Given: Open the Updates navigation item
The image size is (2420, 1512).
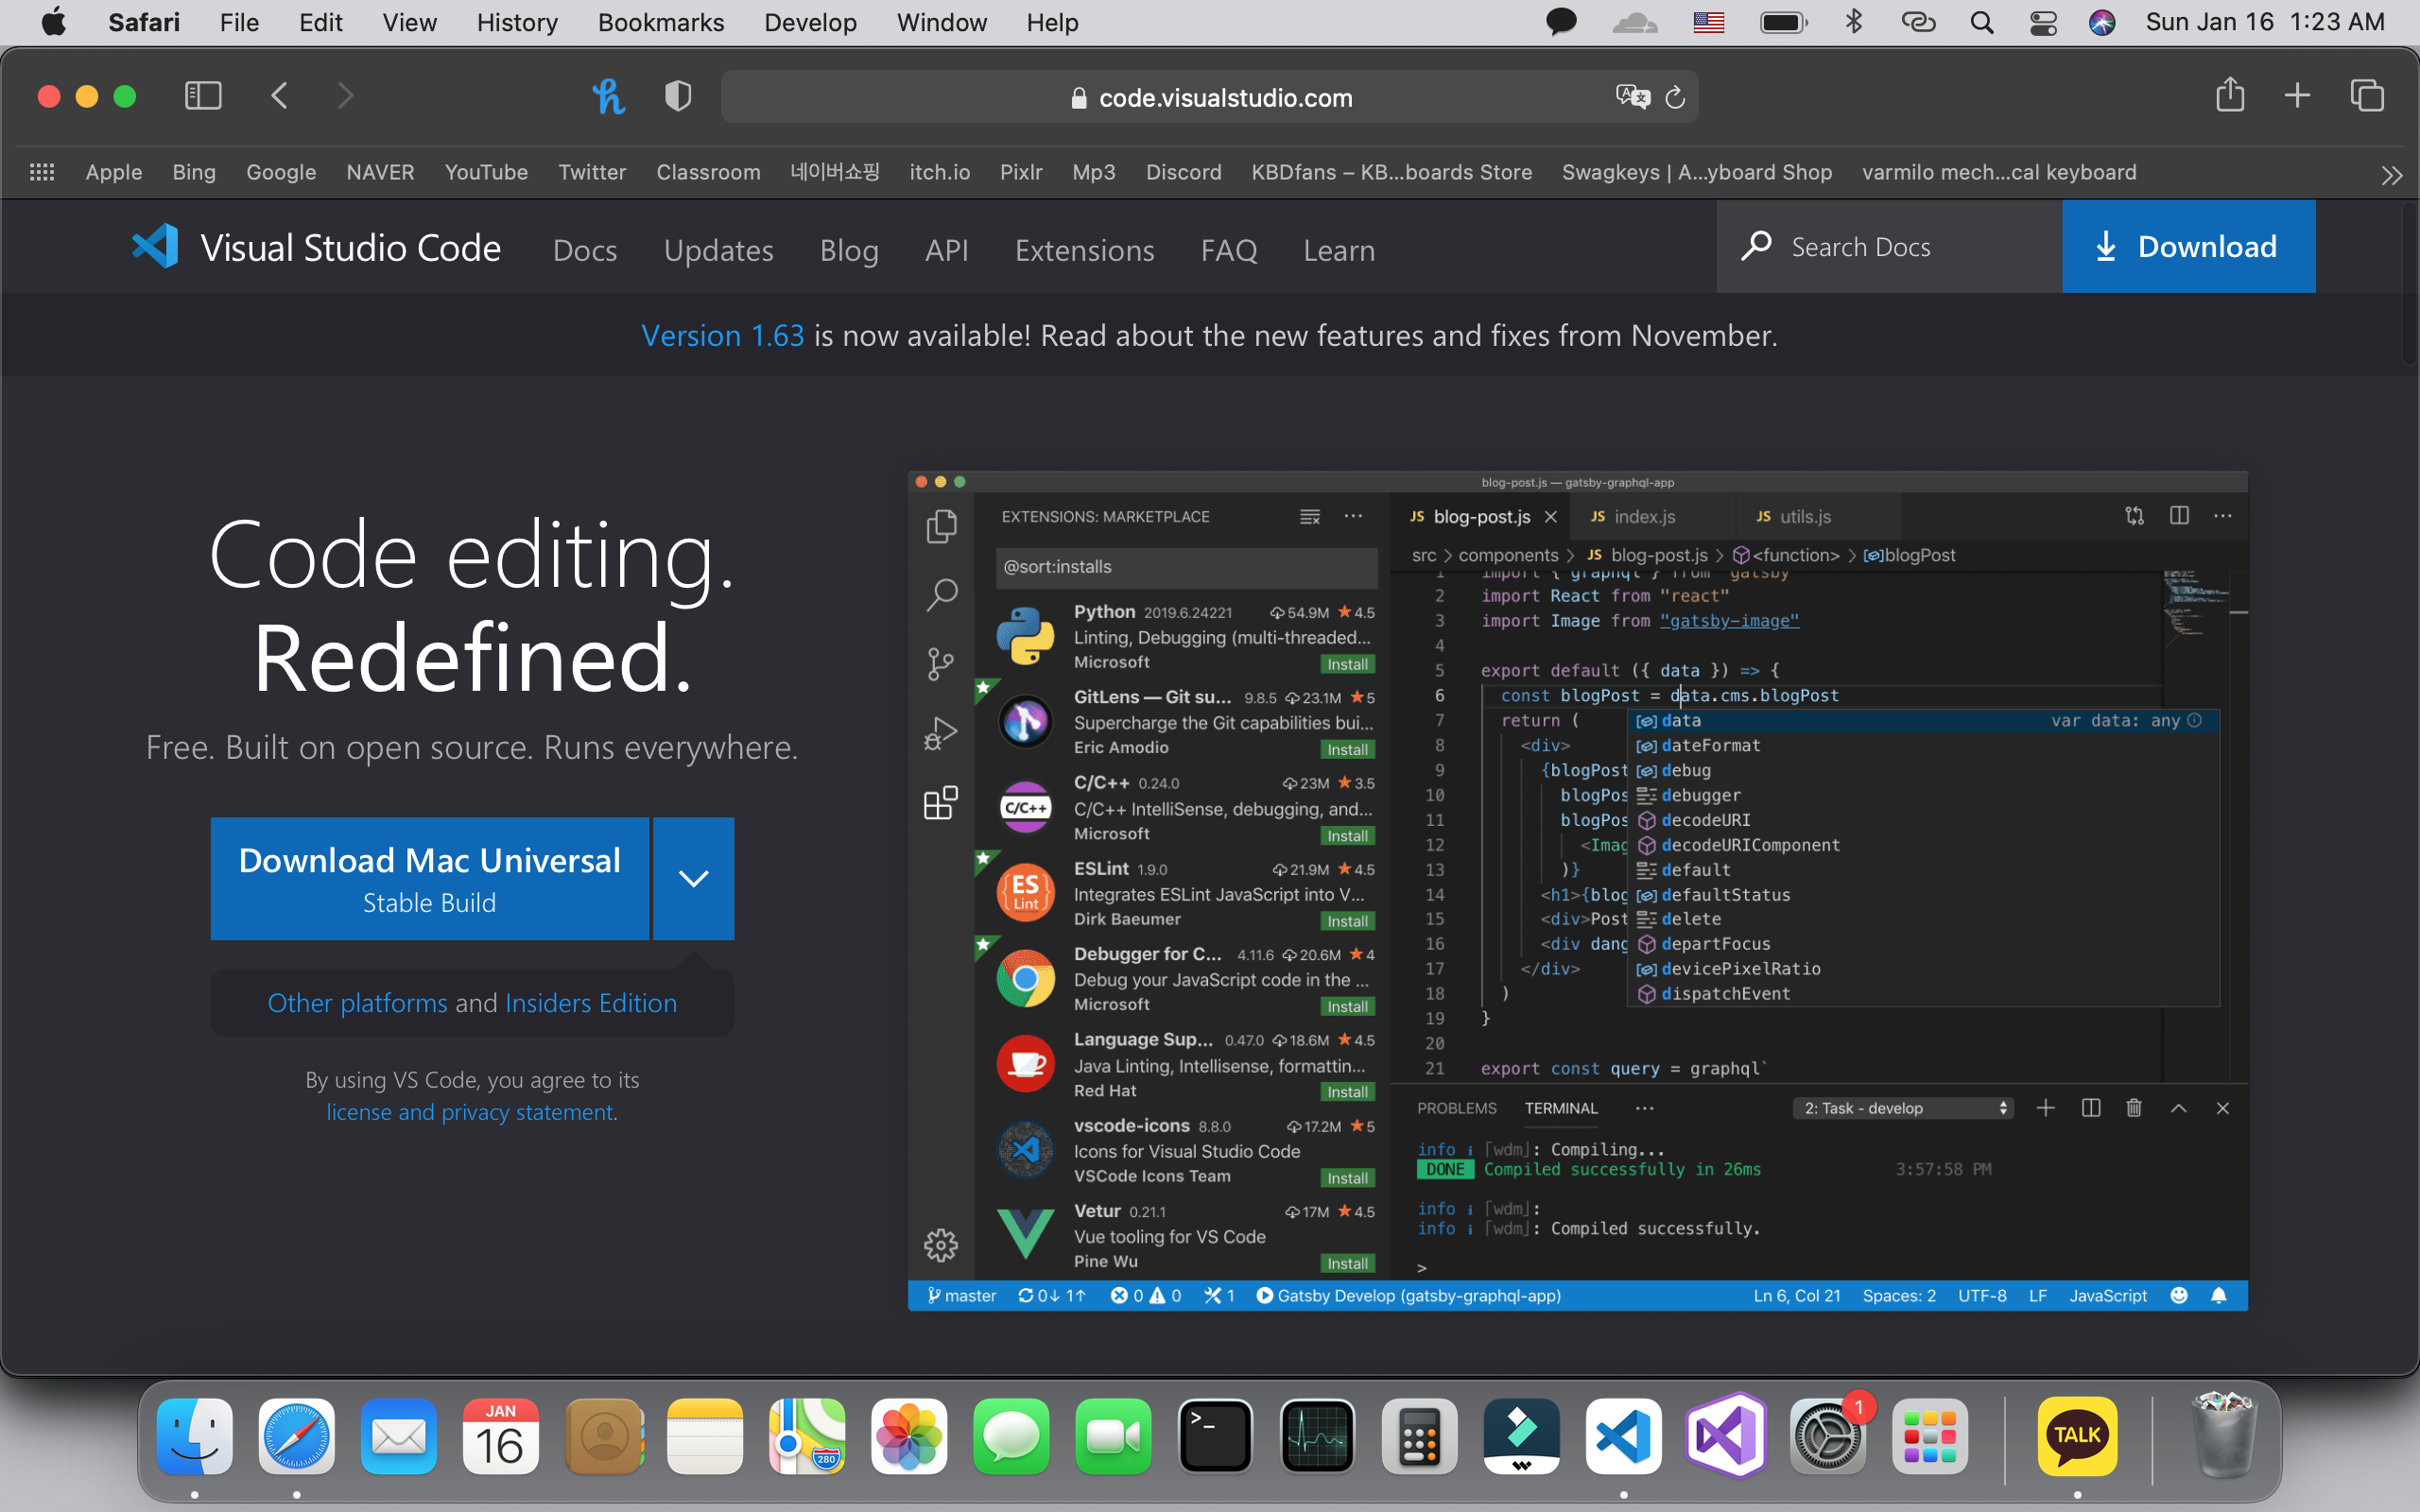Looking at the screenshot, I should tap(718, 250).
